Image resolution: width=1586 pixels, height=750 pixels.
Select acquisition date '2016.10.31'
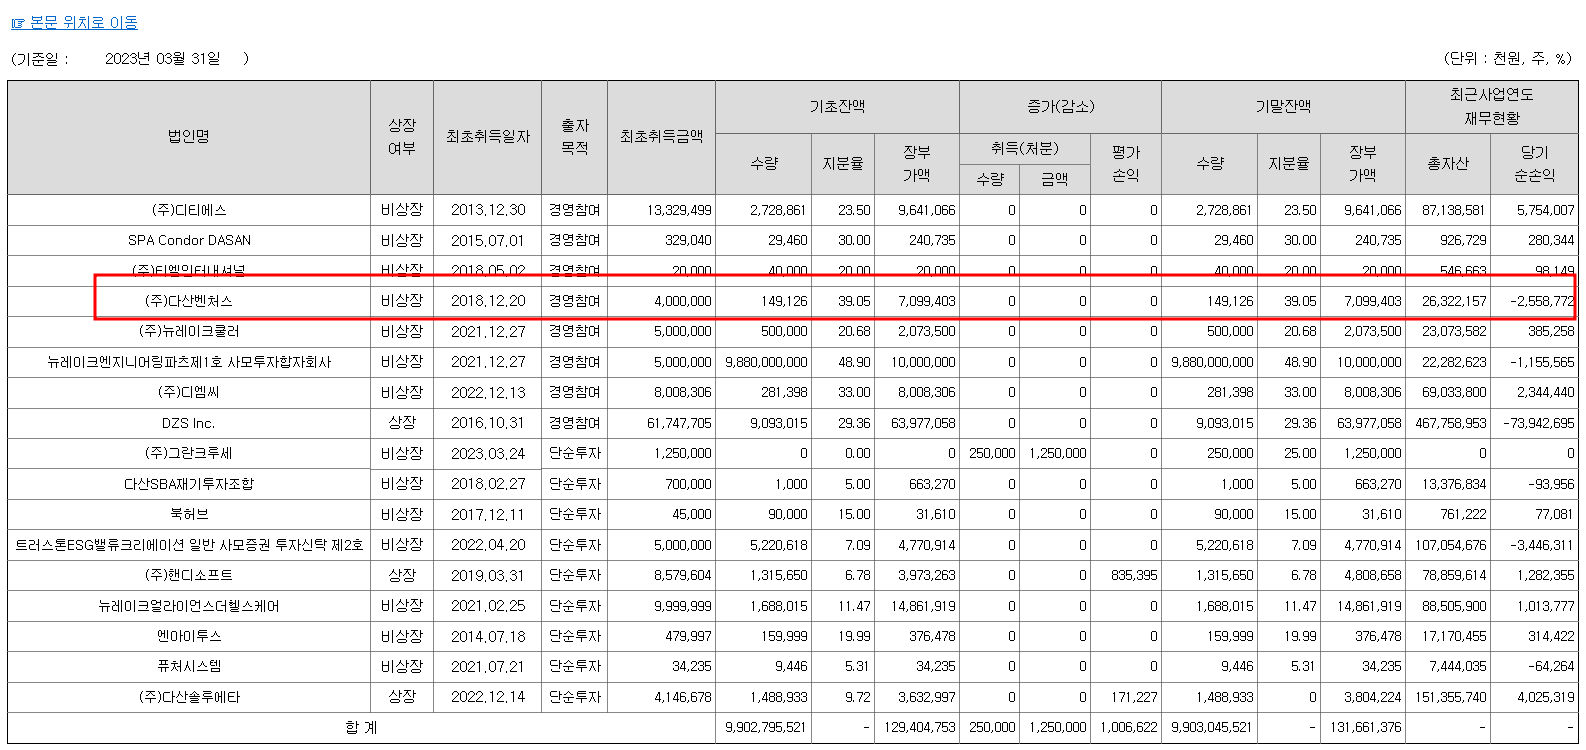coord(488,423)
